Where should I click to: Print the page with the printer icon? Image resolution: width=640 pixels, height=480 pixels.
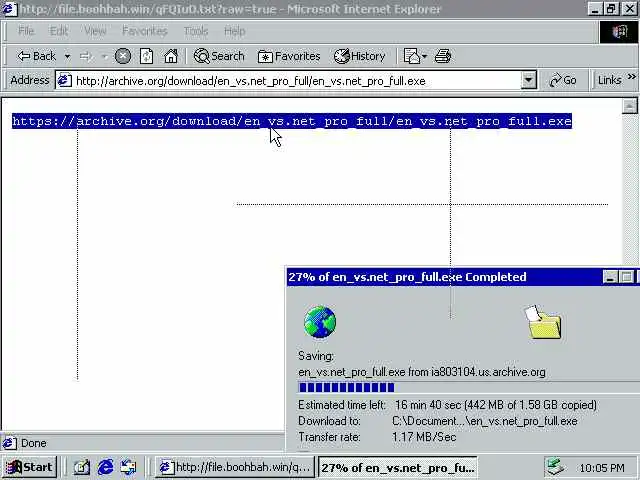443,56
